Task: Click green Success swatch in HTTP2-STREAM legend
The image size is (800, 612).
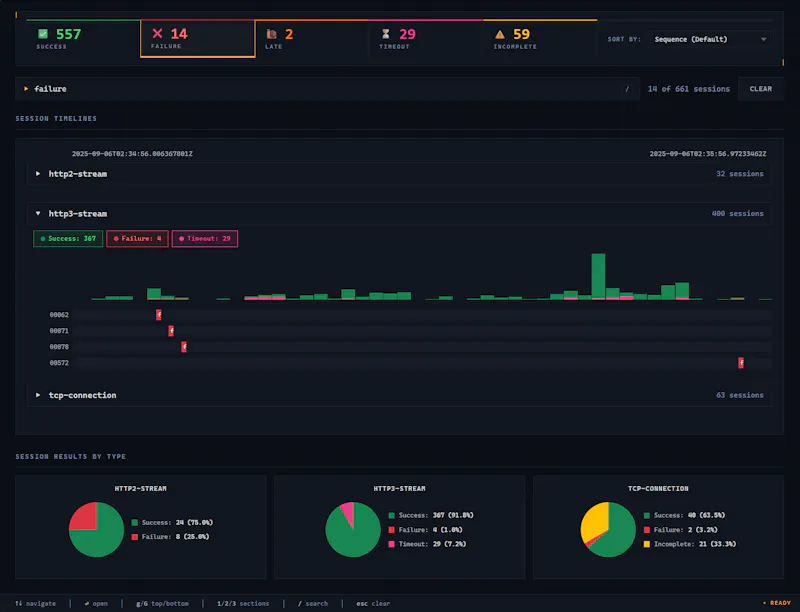Action: coord(135,523)
